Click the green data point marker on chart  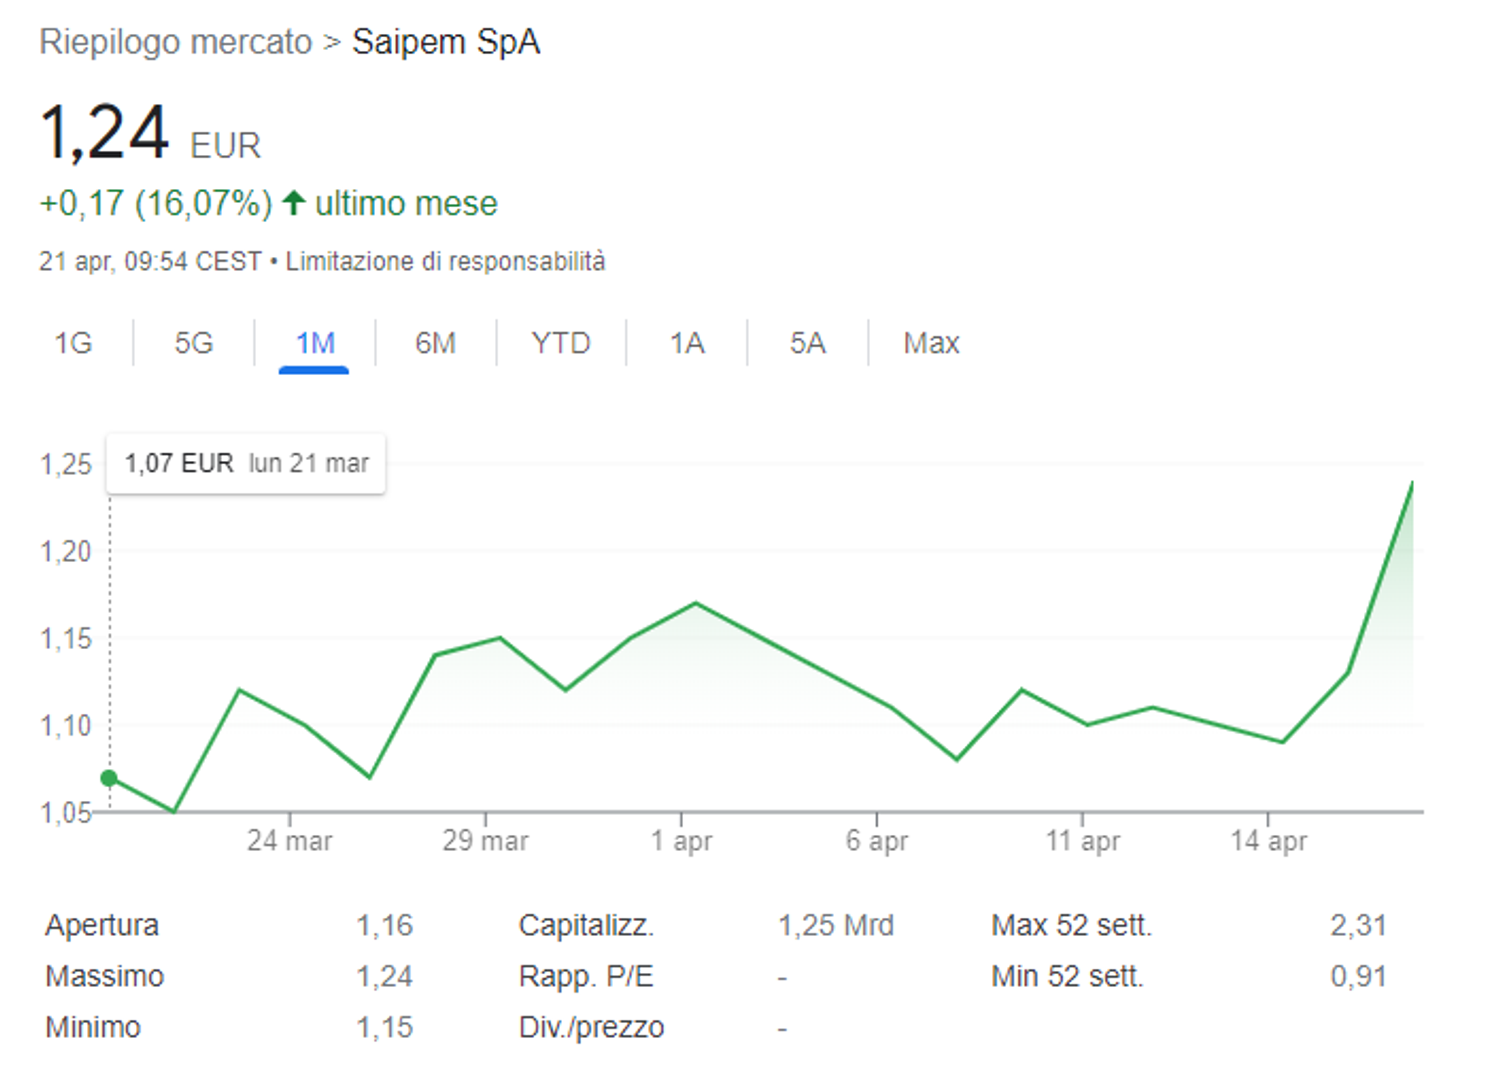pyautogui.click(x=109, y=778)
